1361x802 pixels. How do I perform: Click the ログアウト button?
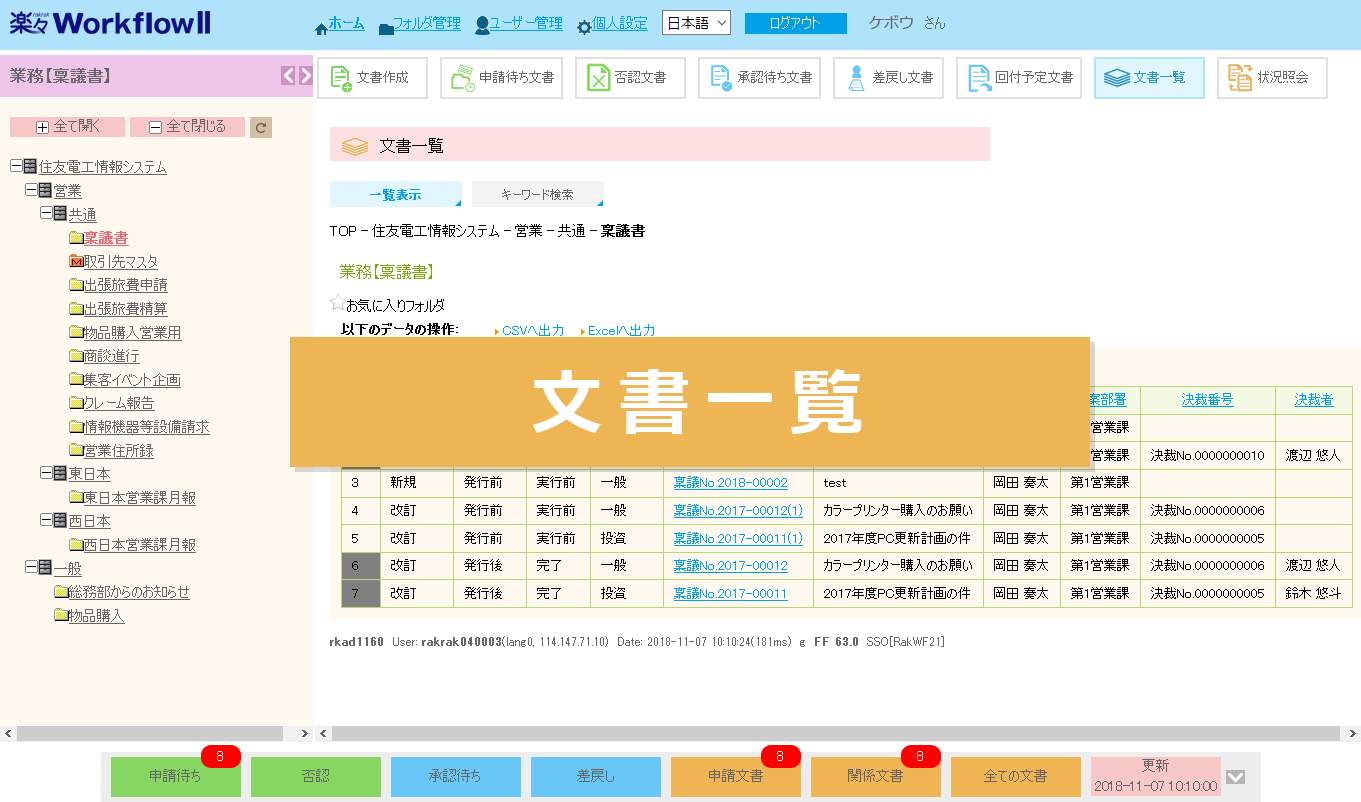point(795,24)
